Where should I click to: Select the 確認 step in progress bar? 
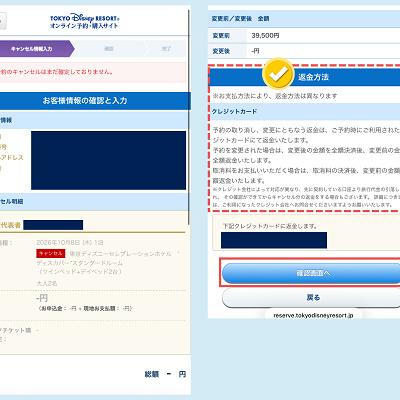click(x=109, y=49)
